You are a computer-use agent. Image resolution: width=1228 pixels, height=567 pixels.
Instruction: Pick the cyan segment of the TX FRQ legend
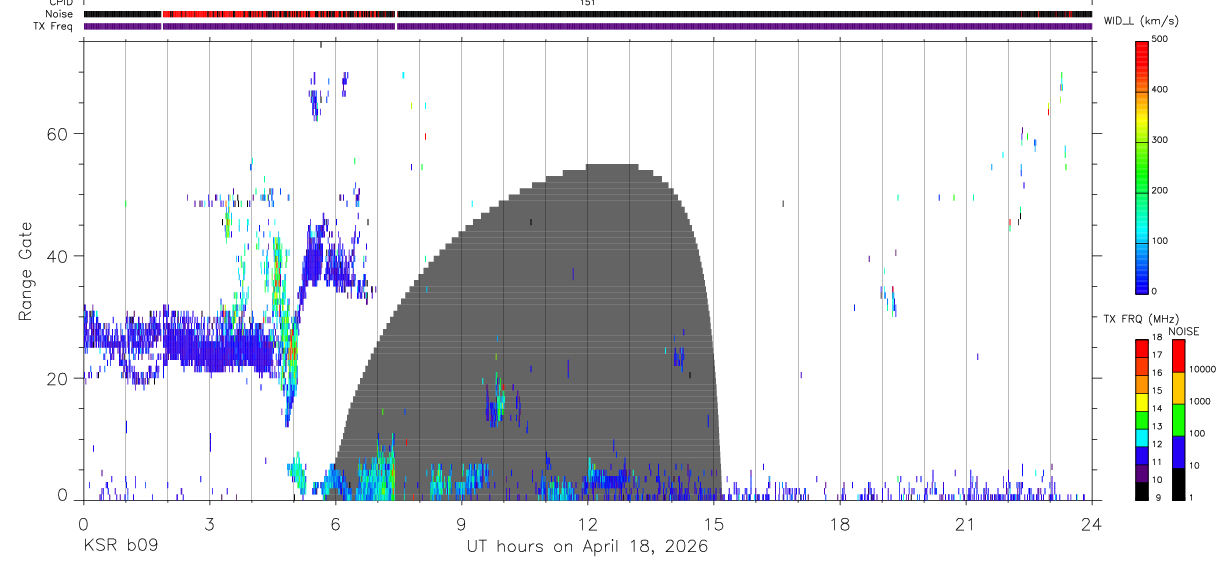(1143, 438)
